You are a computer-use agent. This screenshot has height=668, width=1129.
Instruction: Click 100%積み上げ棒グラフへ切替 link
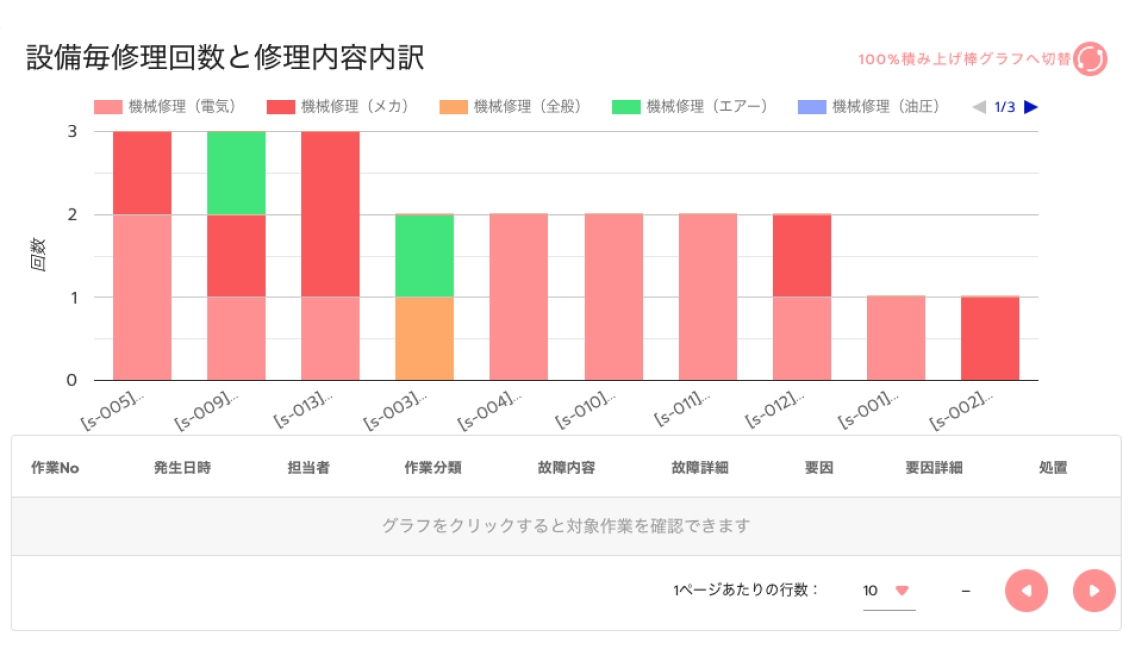coord(964,59)
